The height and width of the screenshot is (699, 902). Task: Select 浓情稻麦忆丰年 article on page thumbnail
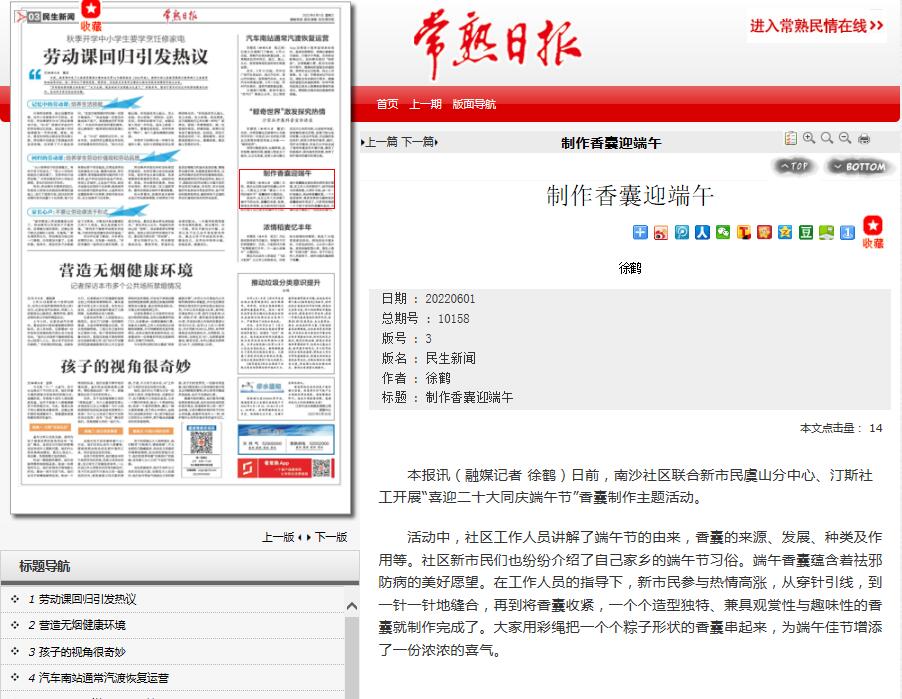click(286, 227)
